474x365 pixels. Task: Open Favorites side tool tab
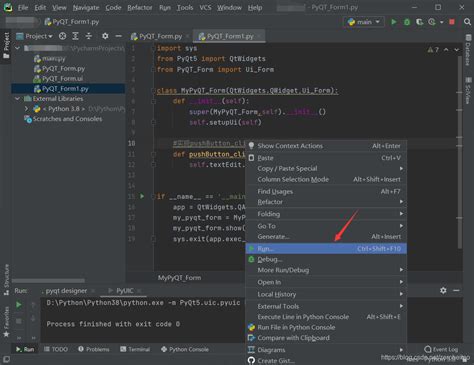point(6,322)
